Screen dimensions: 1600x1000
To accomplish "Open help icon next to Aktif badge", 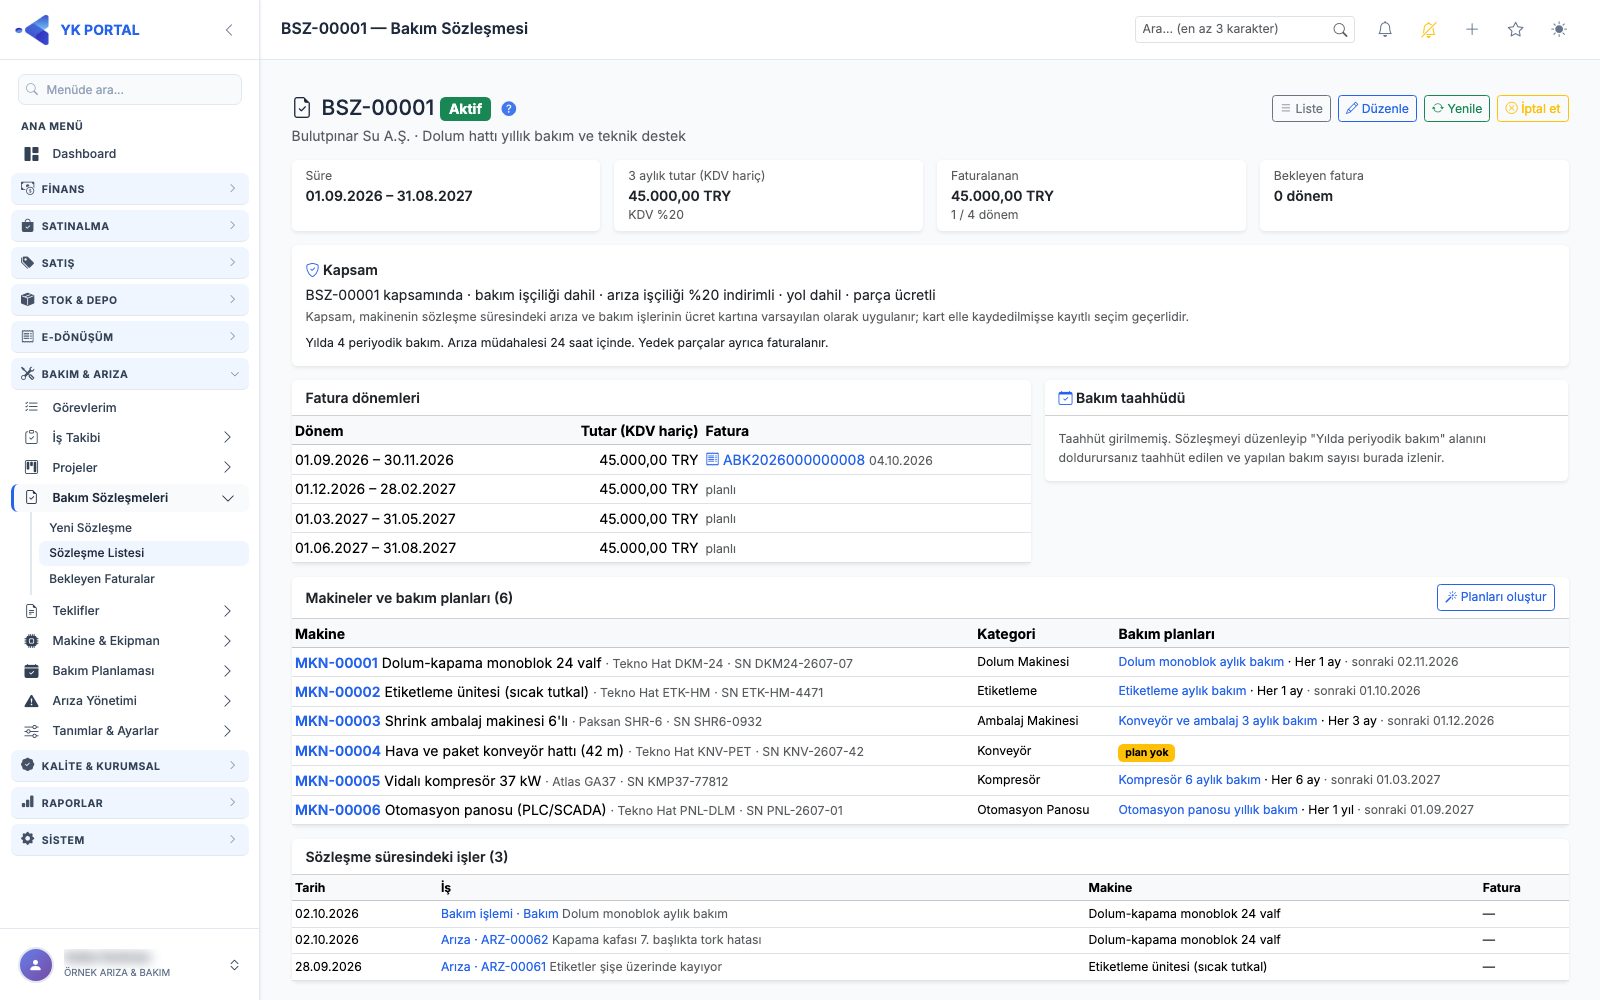I will click(x=509, y=109).
